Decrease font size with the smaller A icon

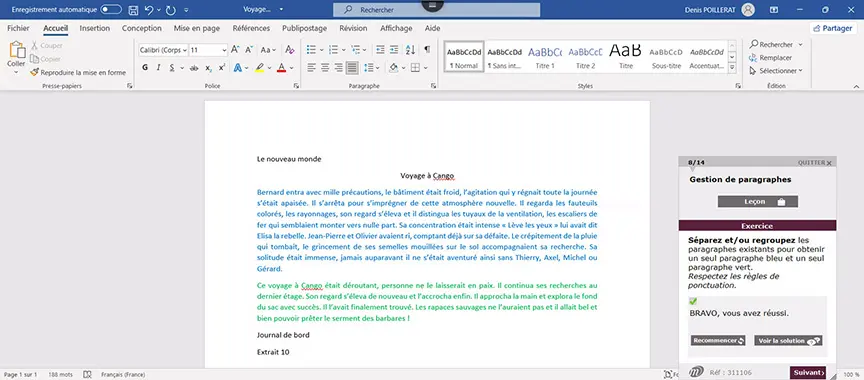pos(249,50)
